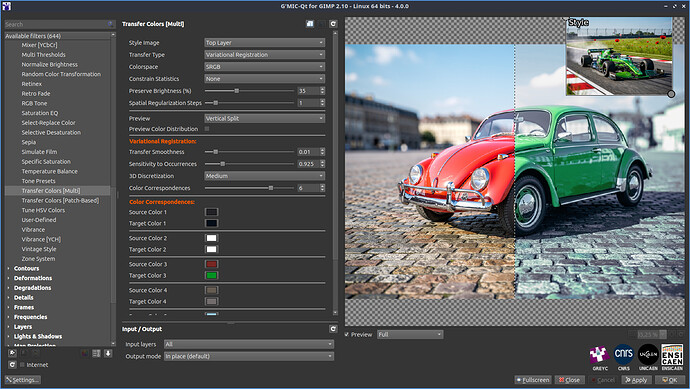Click the Apply button

tap(636, 379)
